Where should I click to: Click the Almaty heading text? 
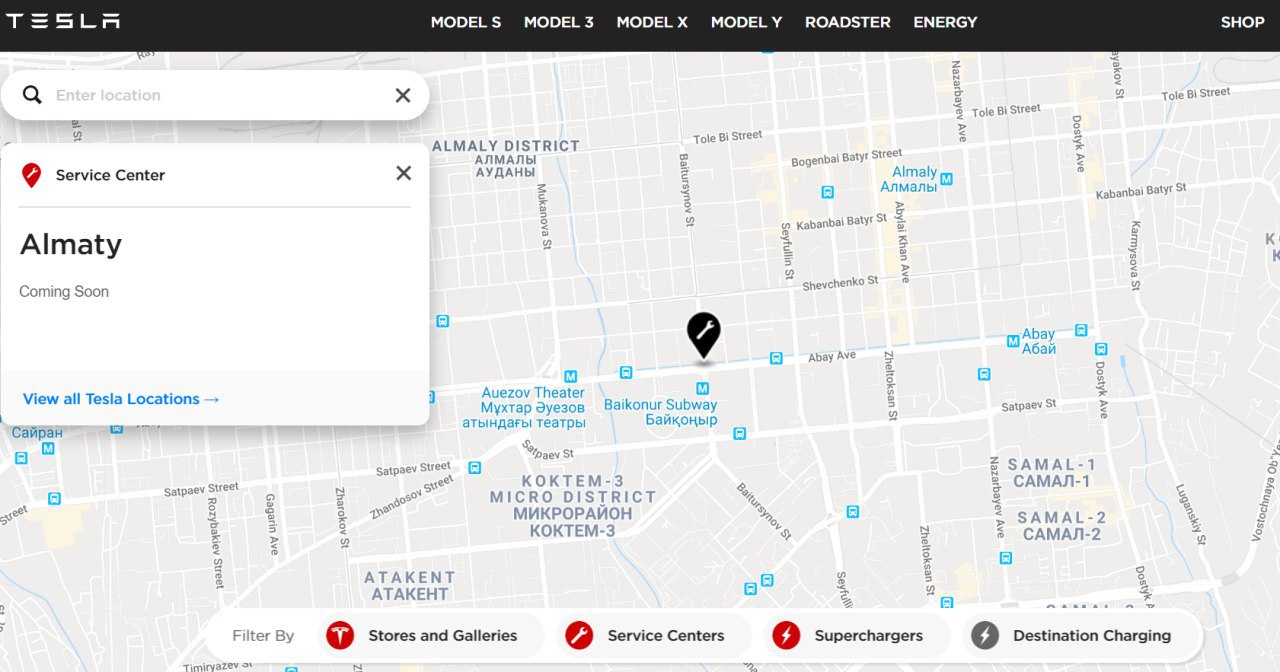tap(71, 244)
